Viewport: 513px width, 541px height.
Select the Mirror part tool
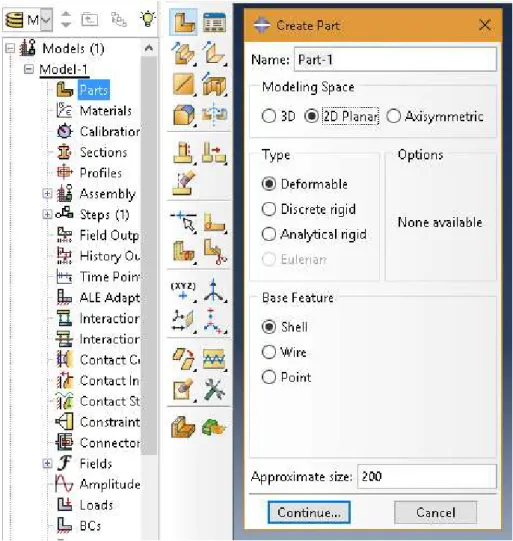(x=214, y=114)
